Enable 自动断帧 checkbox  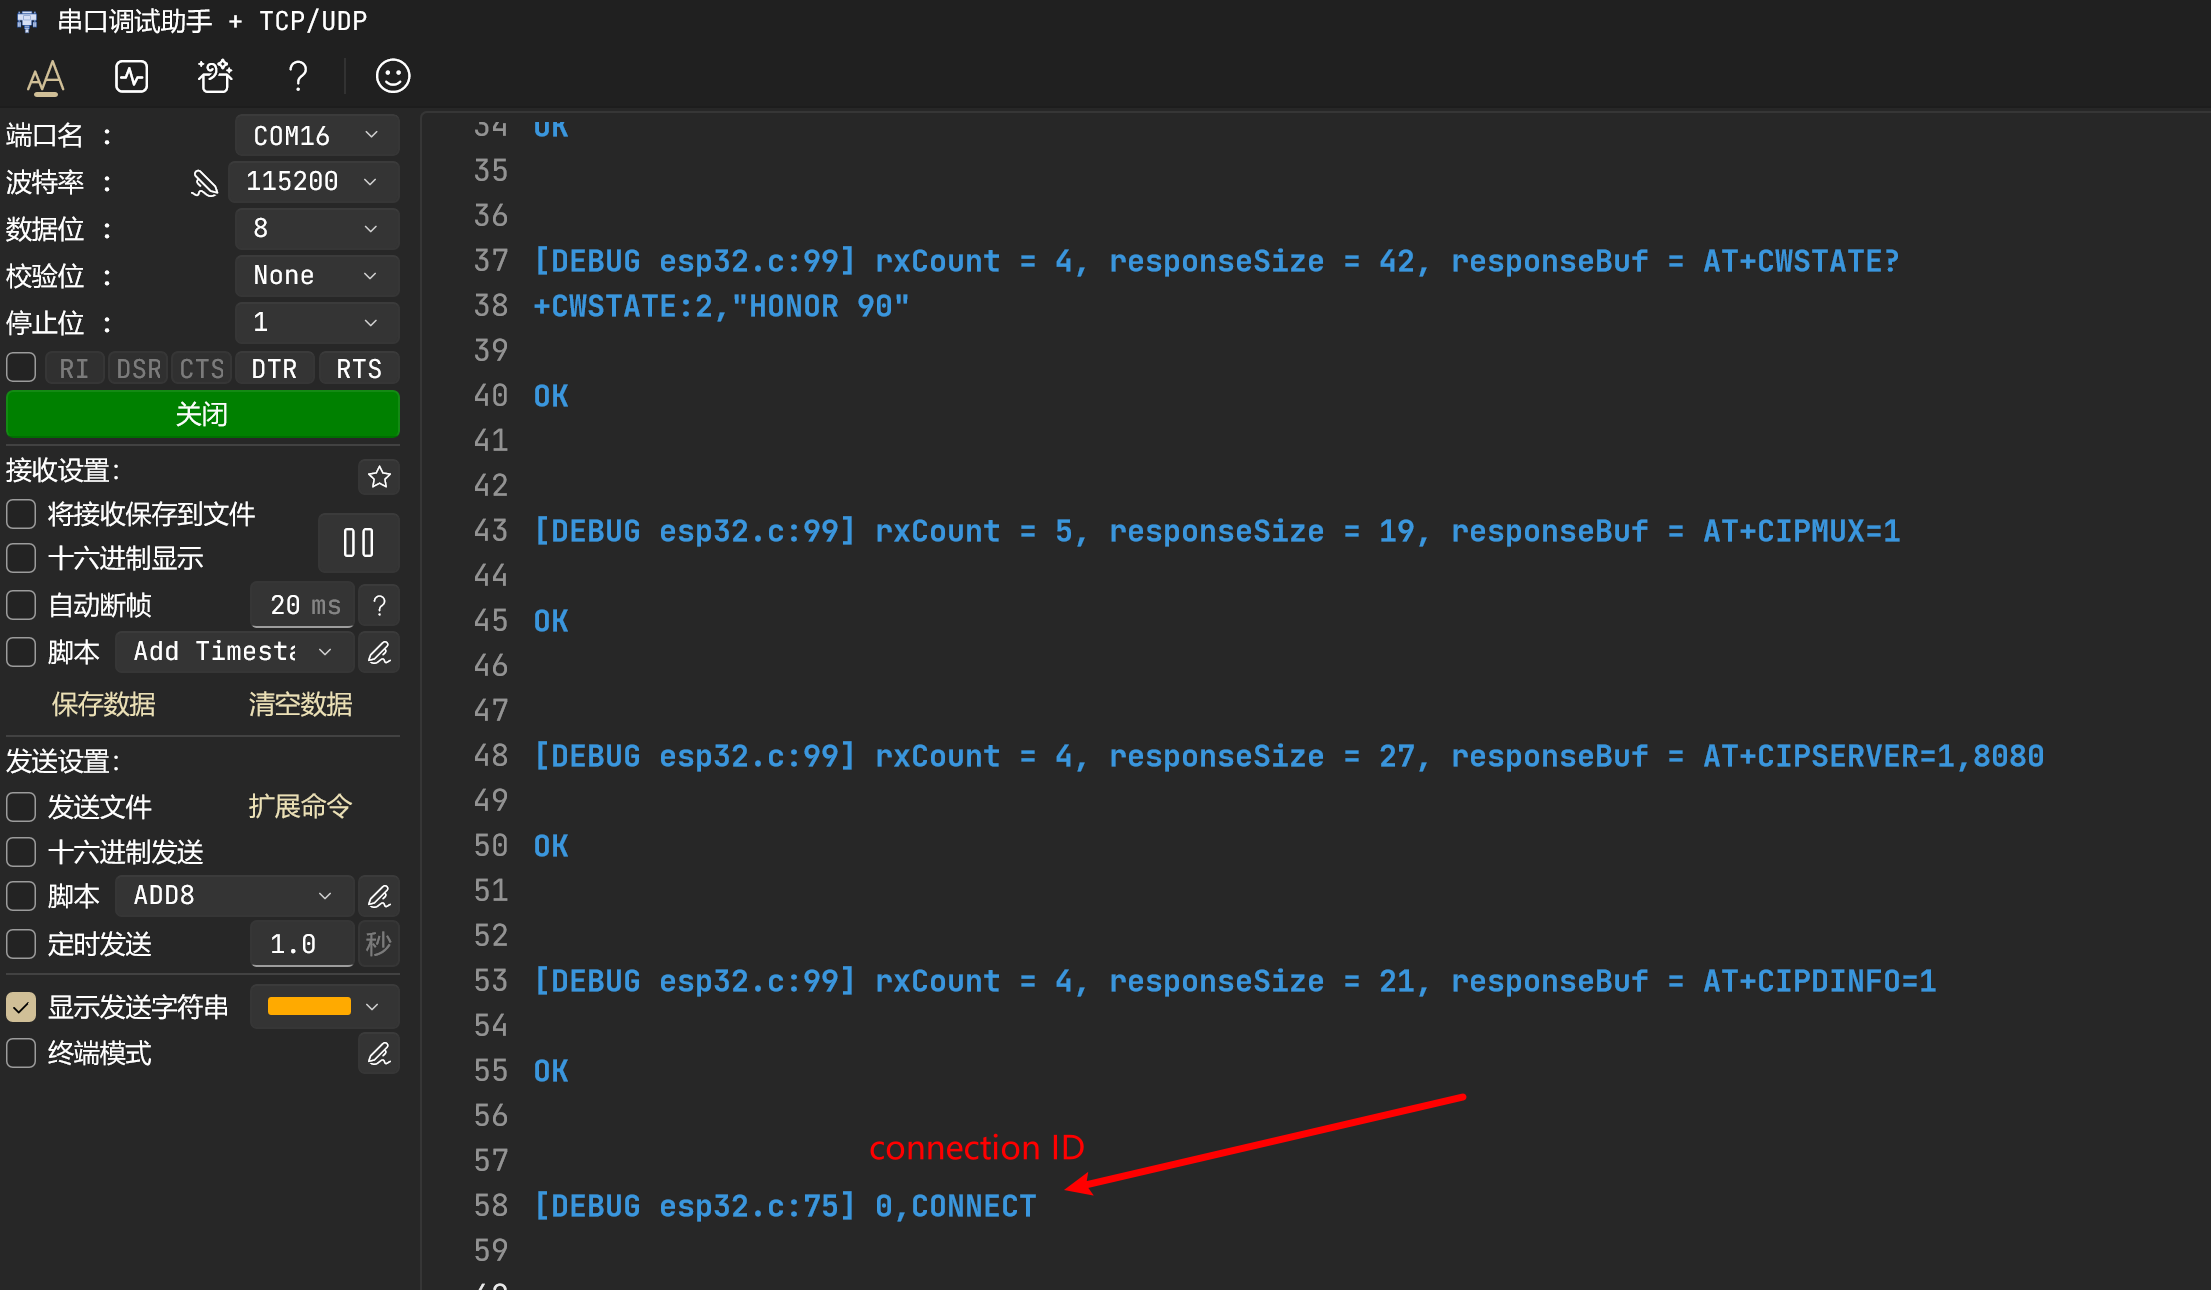pyautogui.click(x=21, y=605)
